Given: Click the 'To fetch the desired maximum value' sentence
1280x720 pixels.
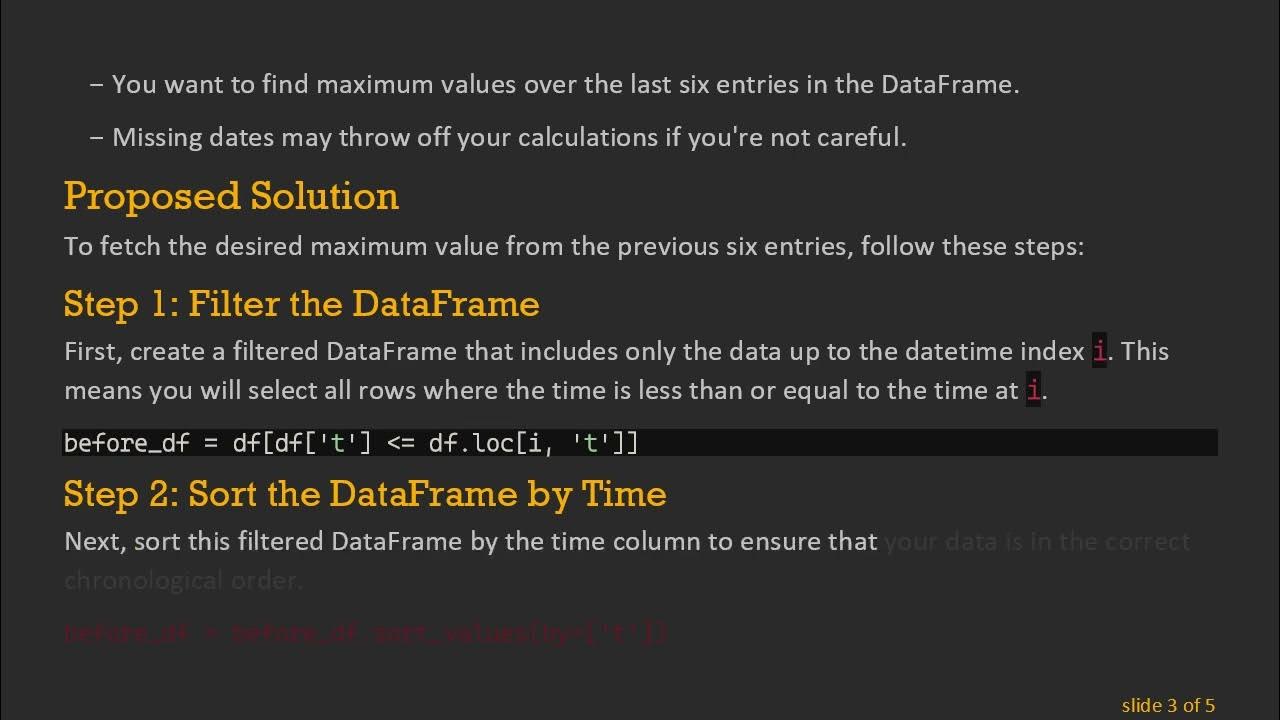Looking at the screenshot, I should point(573,246).
